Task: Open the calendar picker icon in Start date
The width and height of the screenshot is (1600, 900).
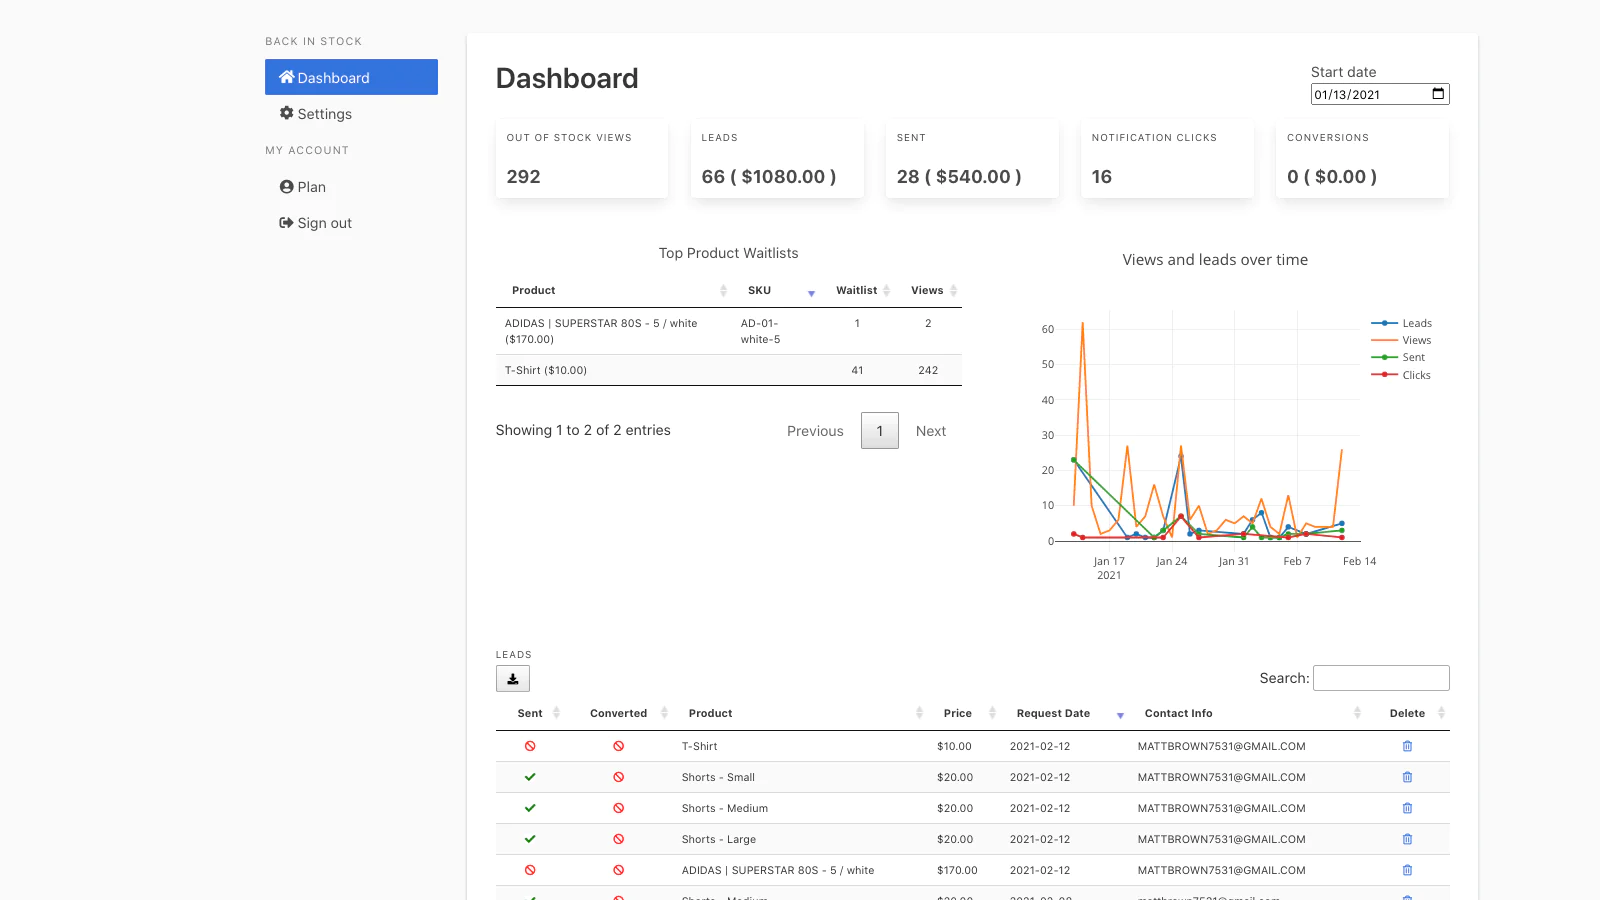Action: pyautogui.click(x=1438, y=94)
